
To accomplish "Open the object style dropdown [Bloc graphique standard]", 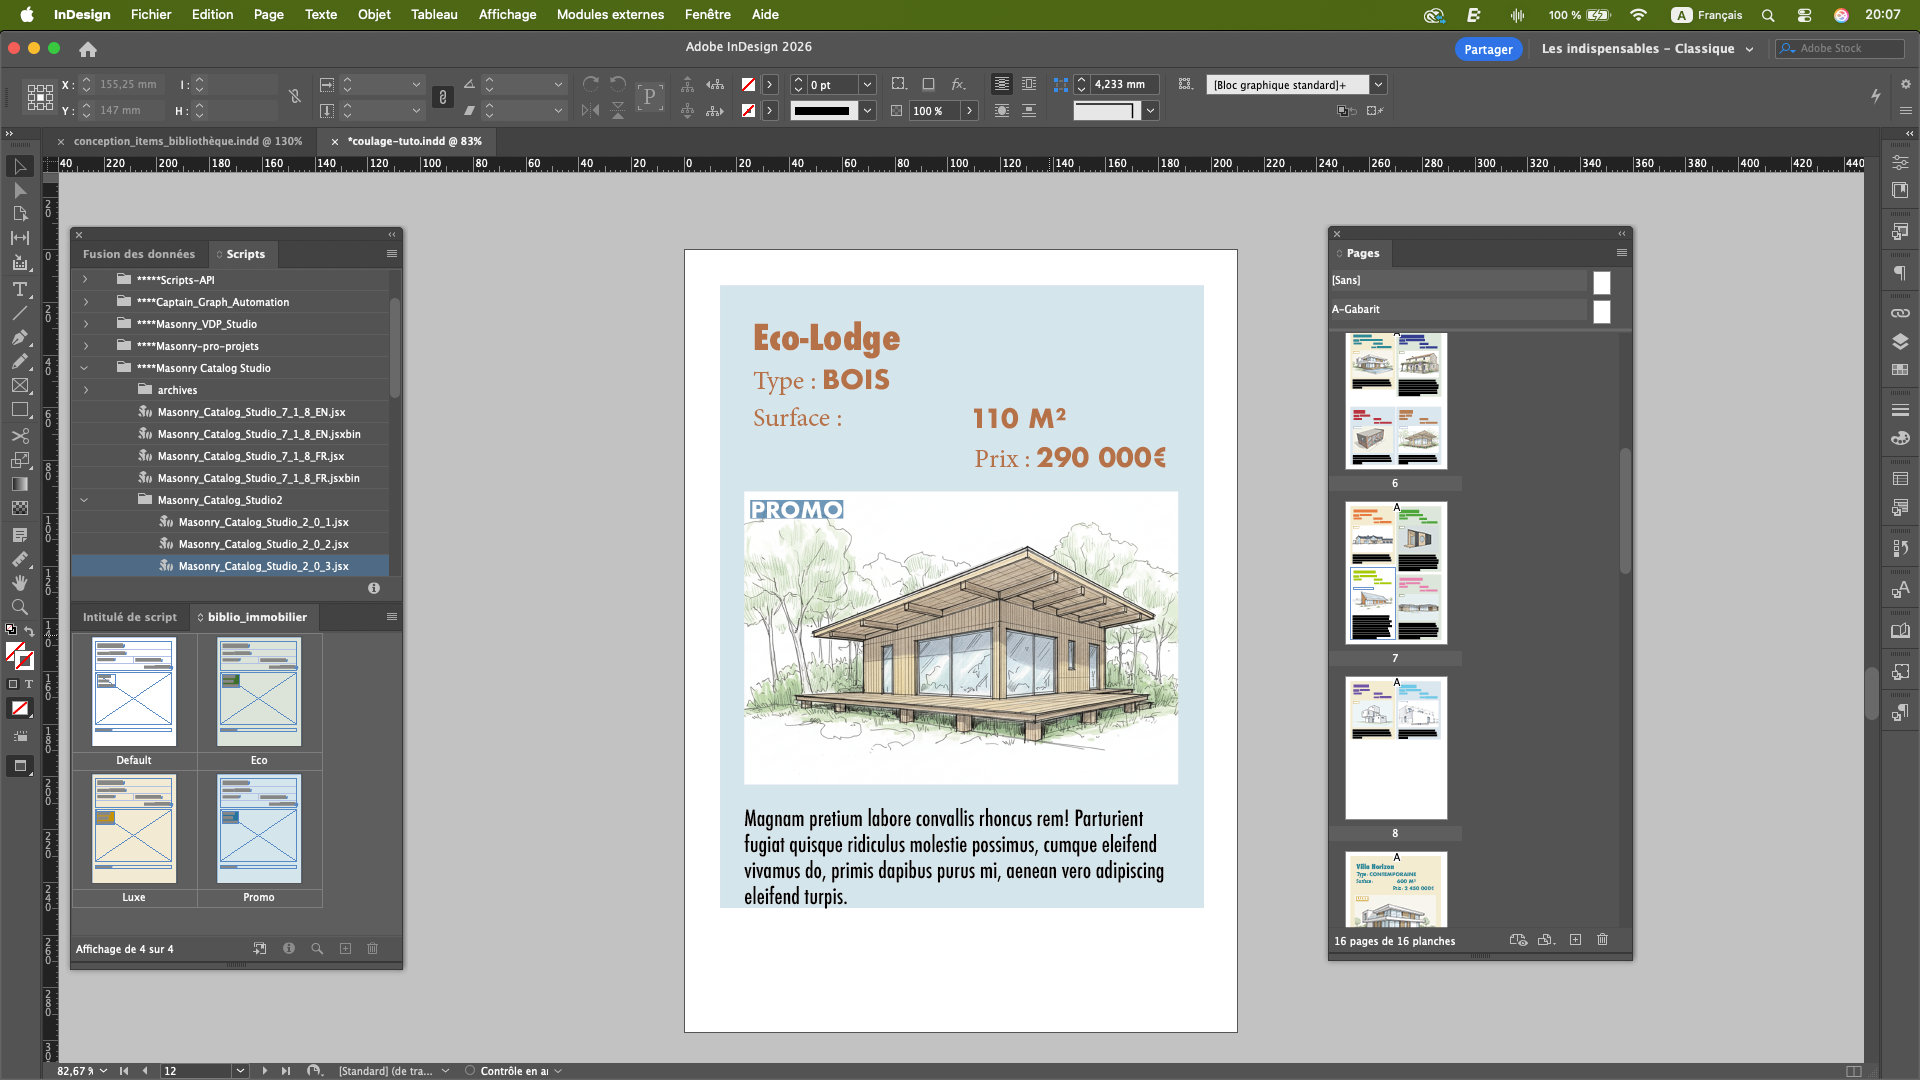I will [x=1378, y=85].
